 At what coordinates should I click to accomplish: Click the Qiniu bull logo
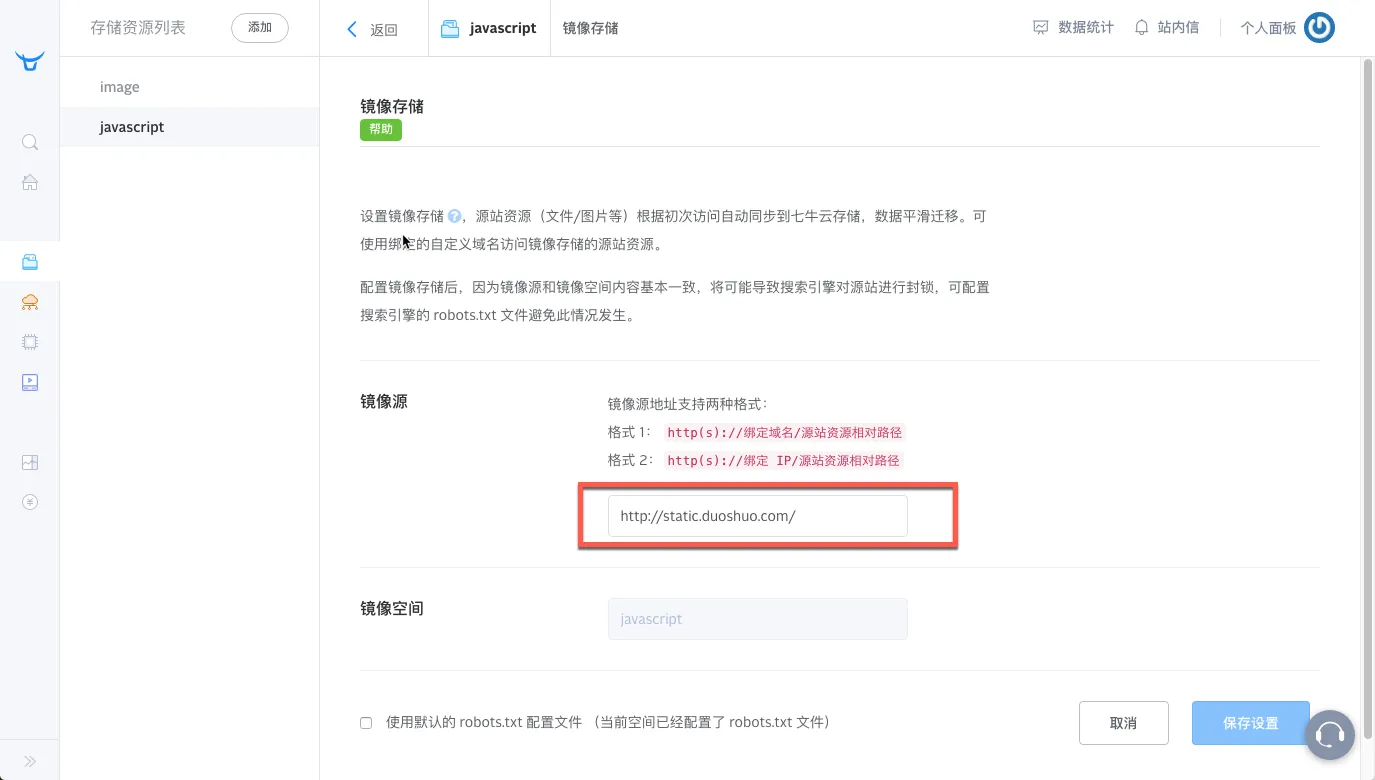coord(30,62)
